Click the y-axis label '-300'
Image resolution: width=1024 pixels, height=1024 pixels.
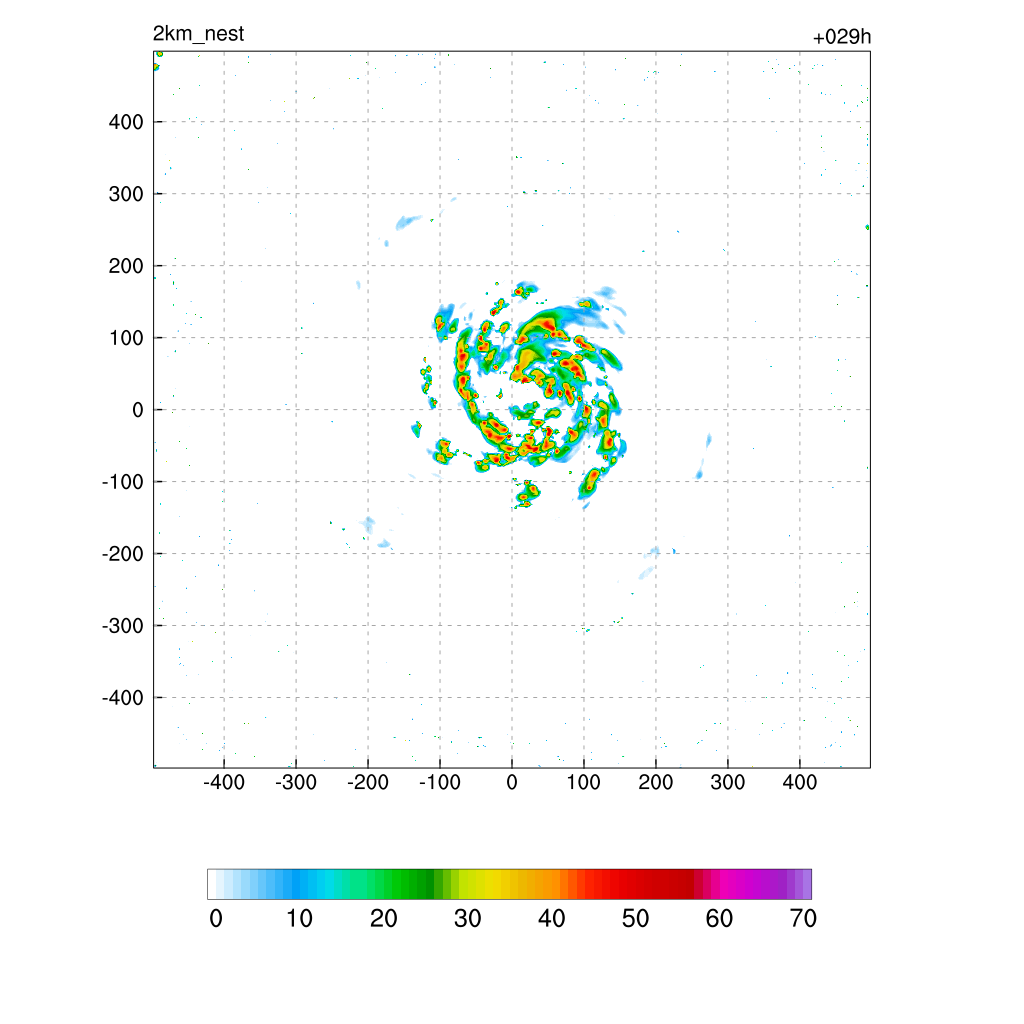[x=123, y=626]
